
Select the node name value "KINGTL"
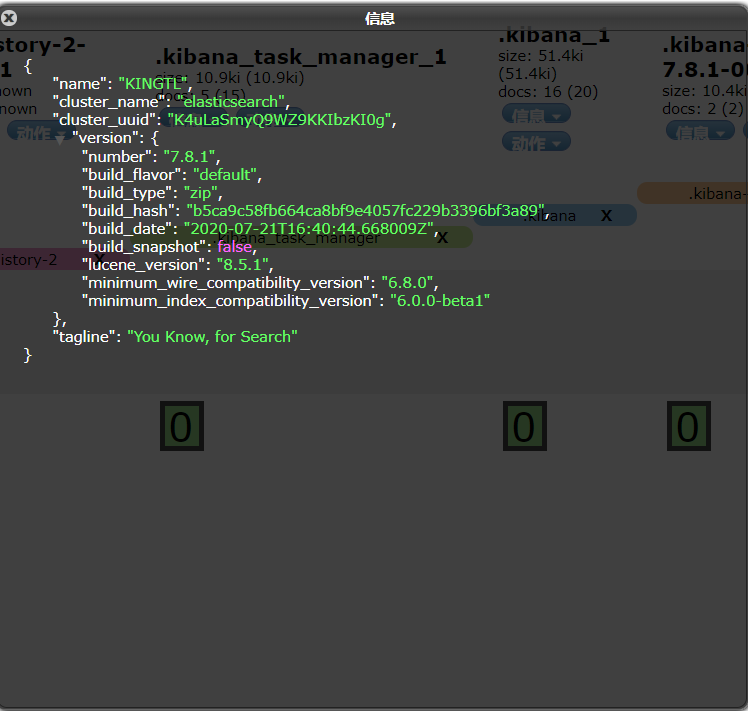[153, 84]
